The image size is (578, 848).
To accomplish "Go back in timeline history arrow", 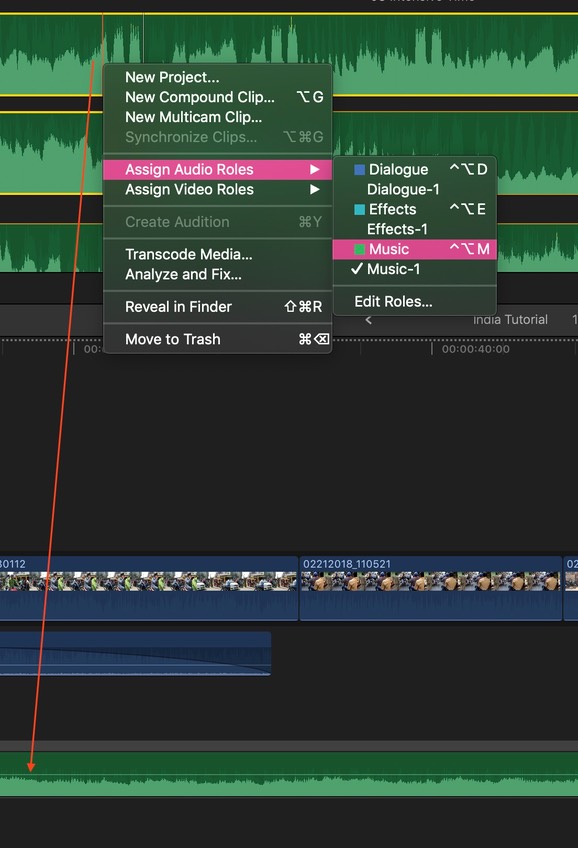I will tap(369, 320).
